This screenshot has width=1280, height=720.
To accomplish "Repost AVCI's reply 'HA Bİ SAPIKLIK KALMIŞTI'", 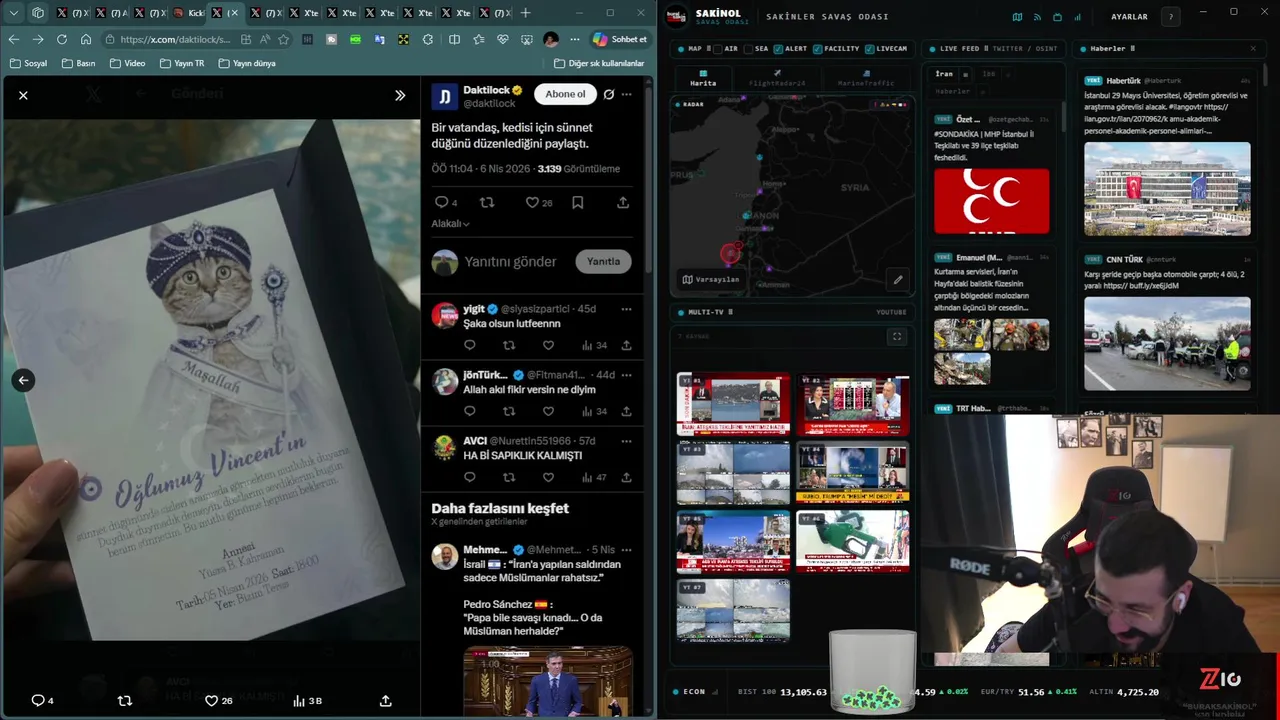I will point(509,477).
